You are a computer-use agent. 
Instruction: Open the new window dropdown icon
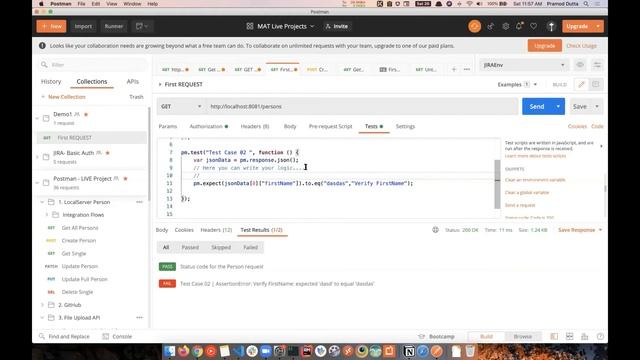(x=142, y=26)
